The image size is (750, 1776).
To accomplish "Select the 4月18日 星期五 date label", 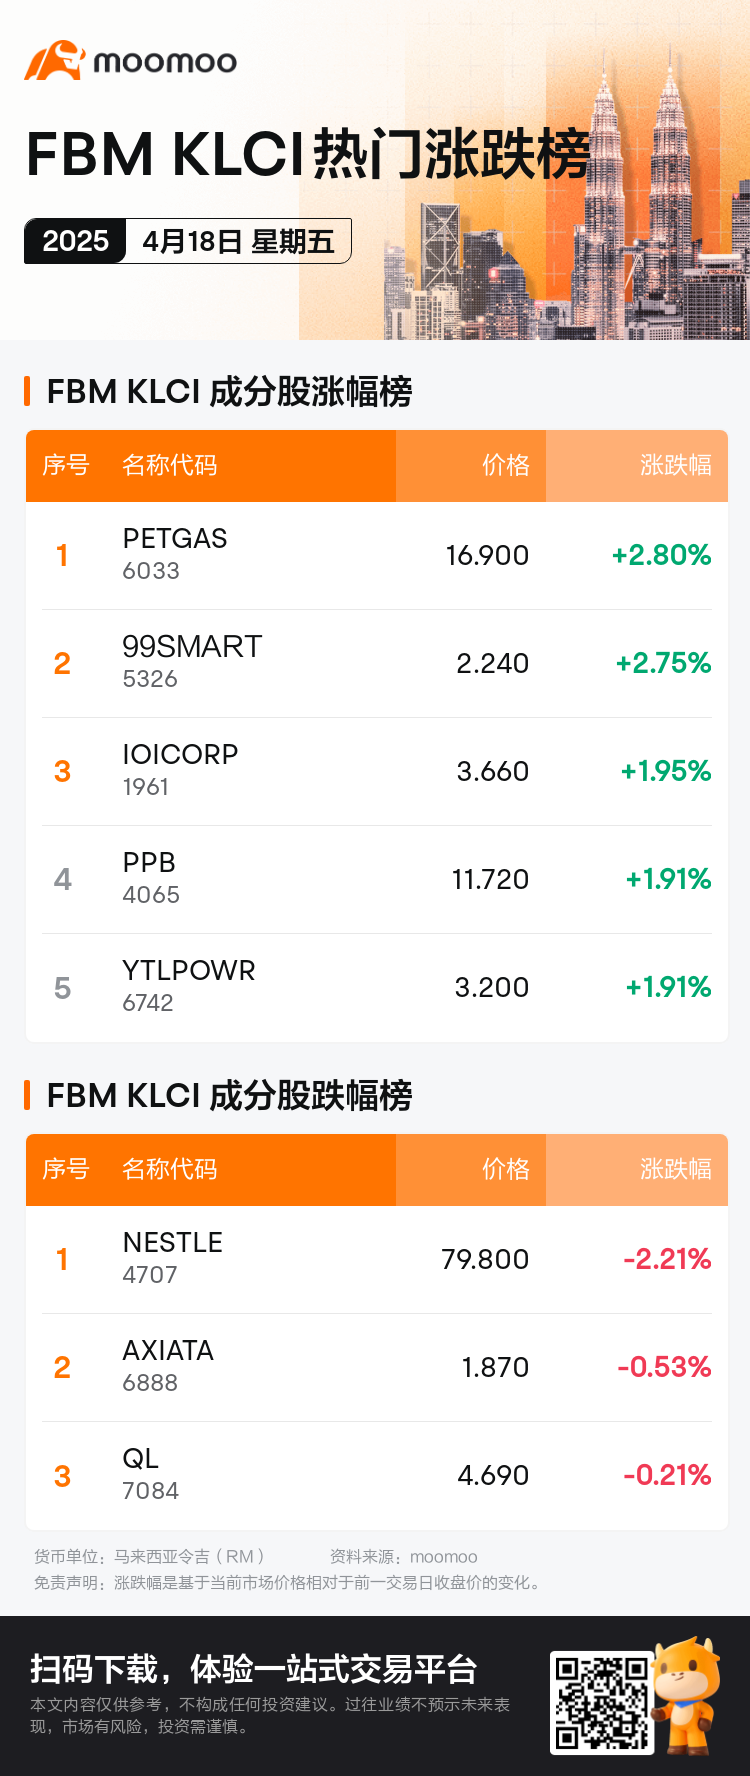I will coord(238,241).
